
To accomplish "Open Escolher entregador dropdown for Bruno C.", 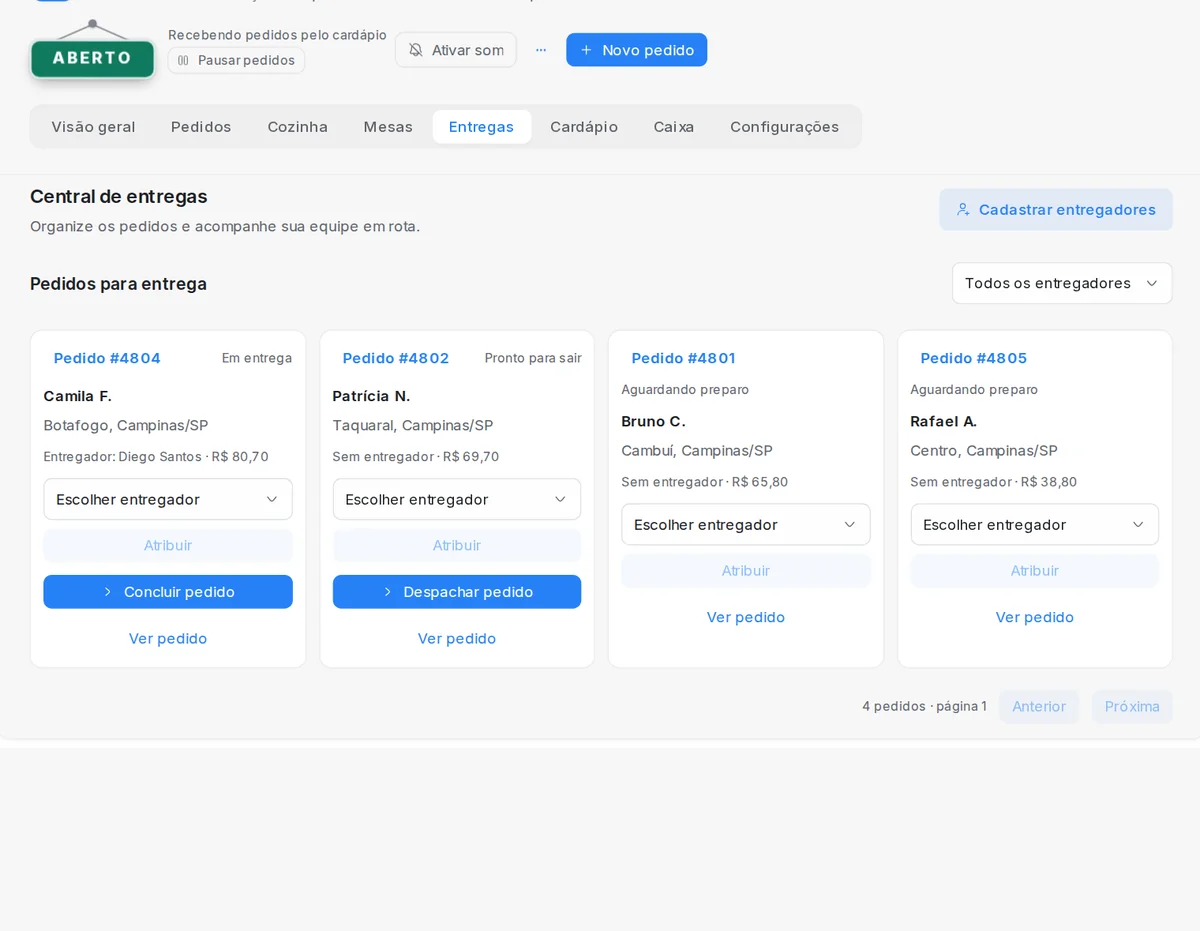I will pos(746,524).
